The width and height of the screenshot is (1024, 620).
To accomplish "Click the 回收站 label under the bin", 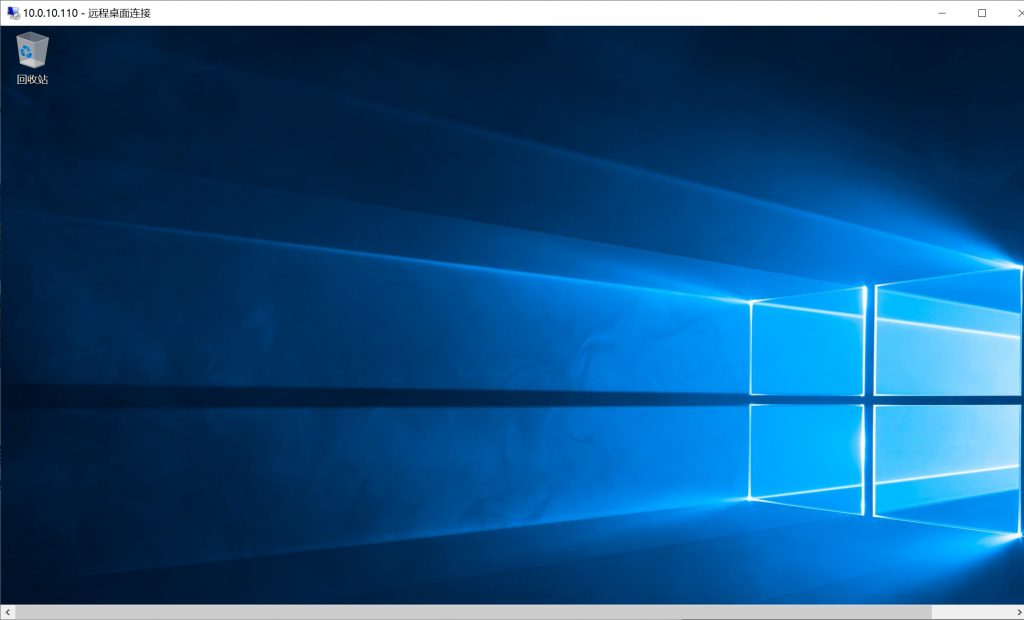I will point(32,79).
